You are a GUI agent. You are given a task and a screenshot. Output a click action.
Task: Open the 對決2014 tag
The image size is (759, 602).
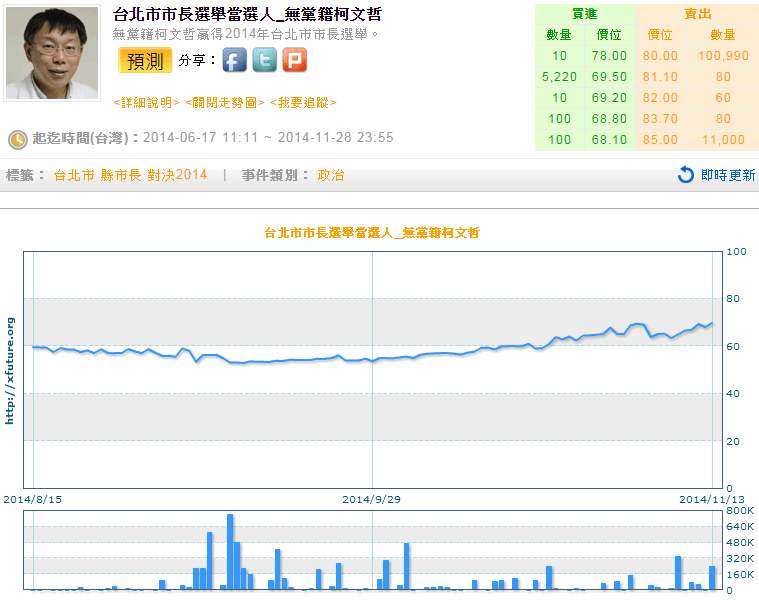(177, 175)
